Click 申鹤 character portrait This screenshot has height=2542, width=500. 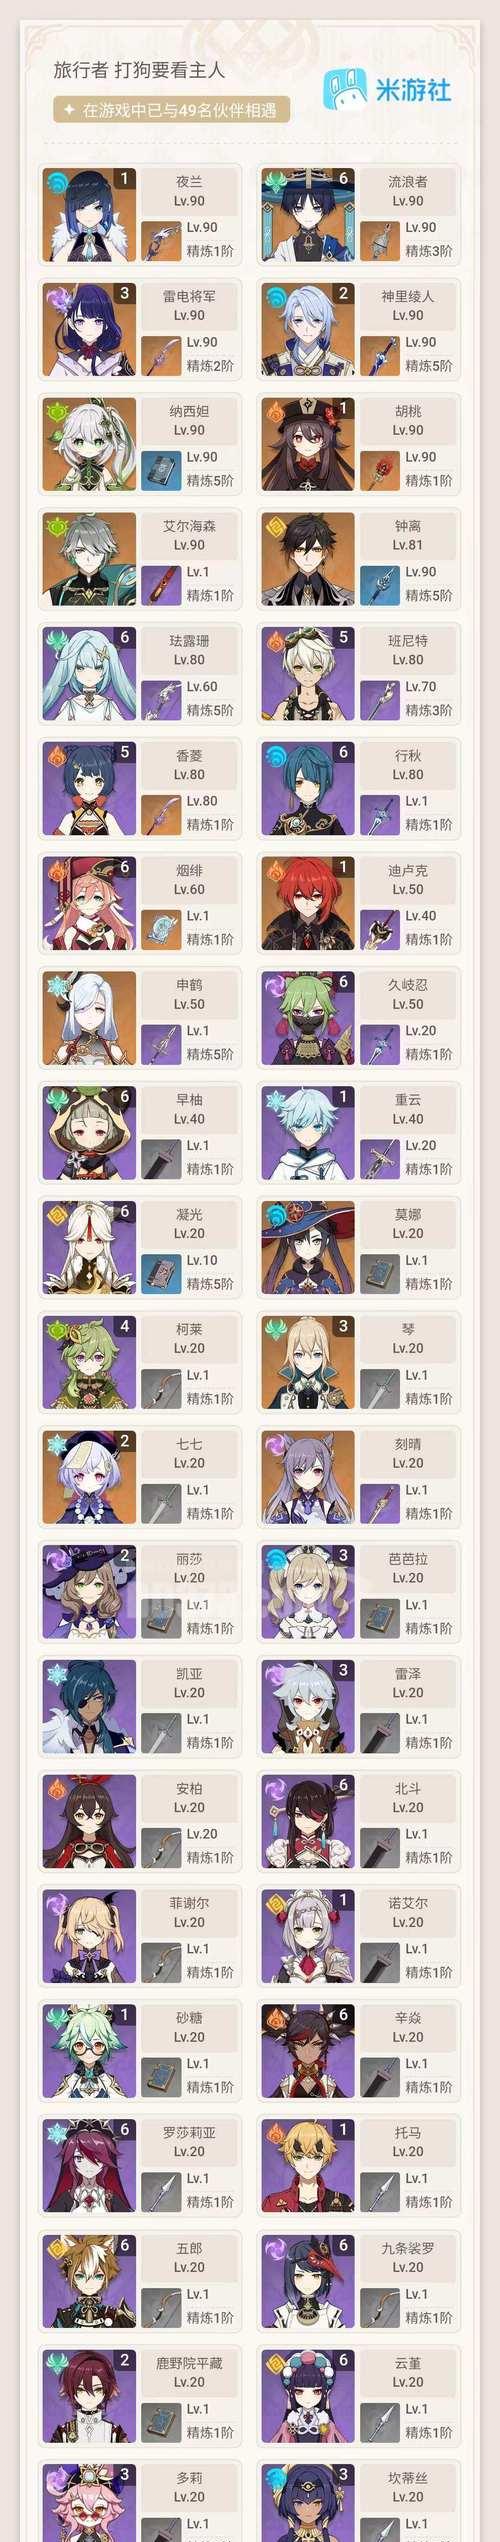coord(90,1018)
